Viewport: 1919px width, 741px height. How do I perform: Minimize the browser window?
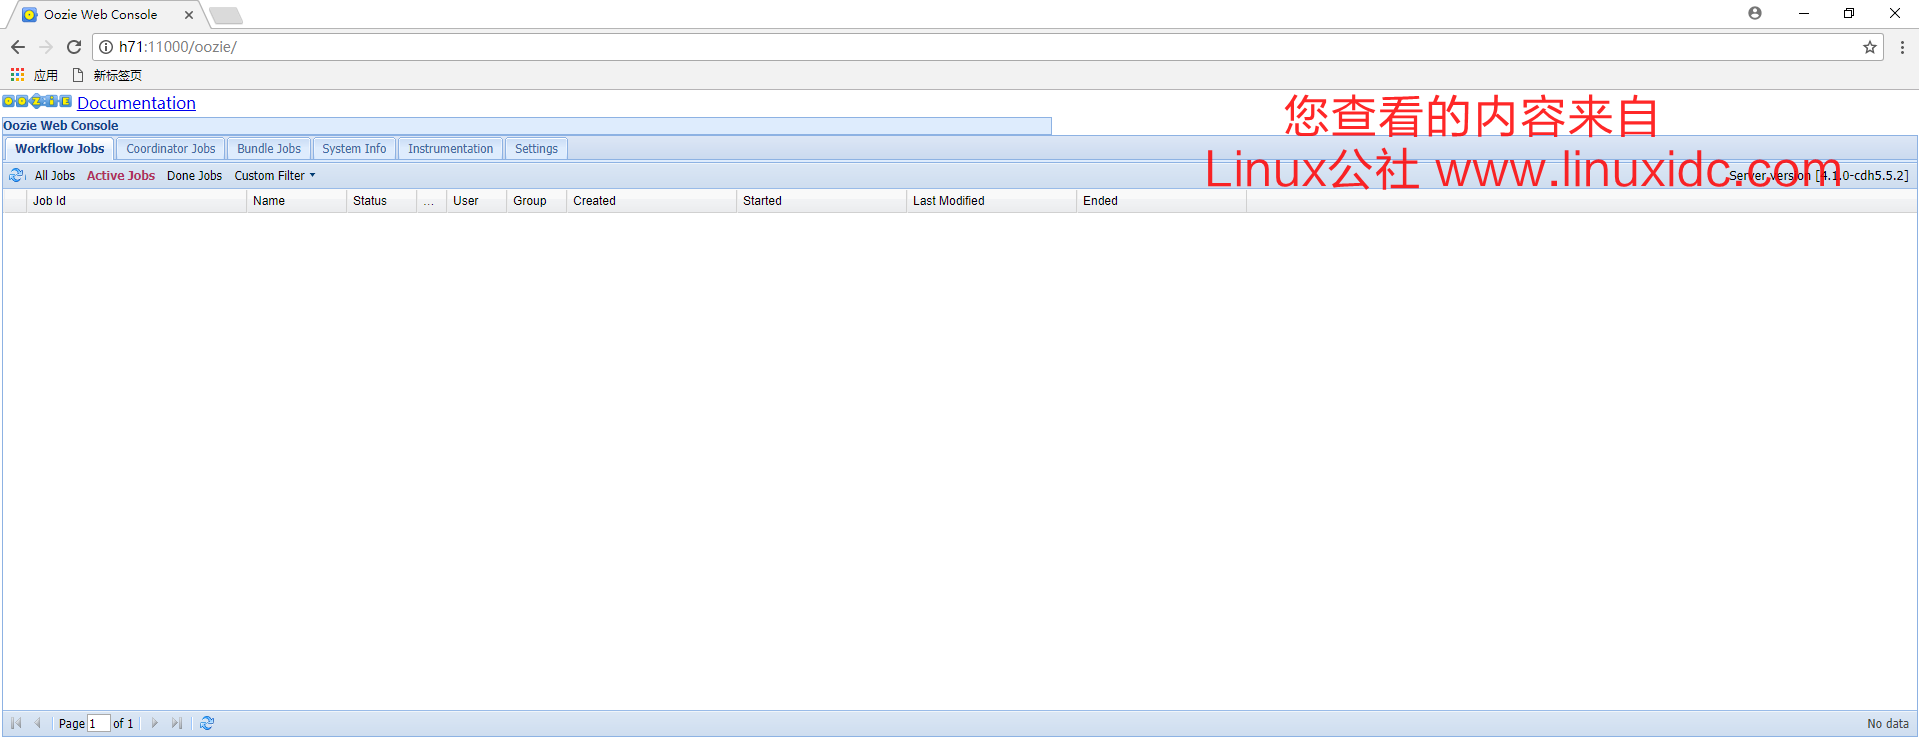pos(1804,13)
